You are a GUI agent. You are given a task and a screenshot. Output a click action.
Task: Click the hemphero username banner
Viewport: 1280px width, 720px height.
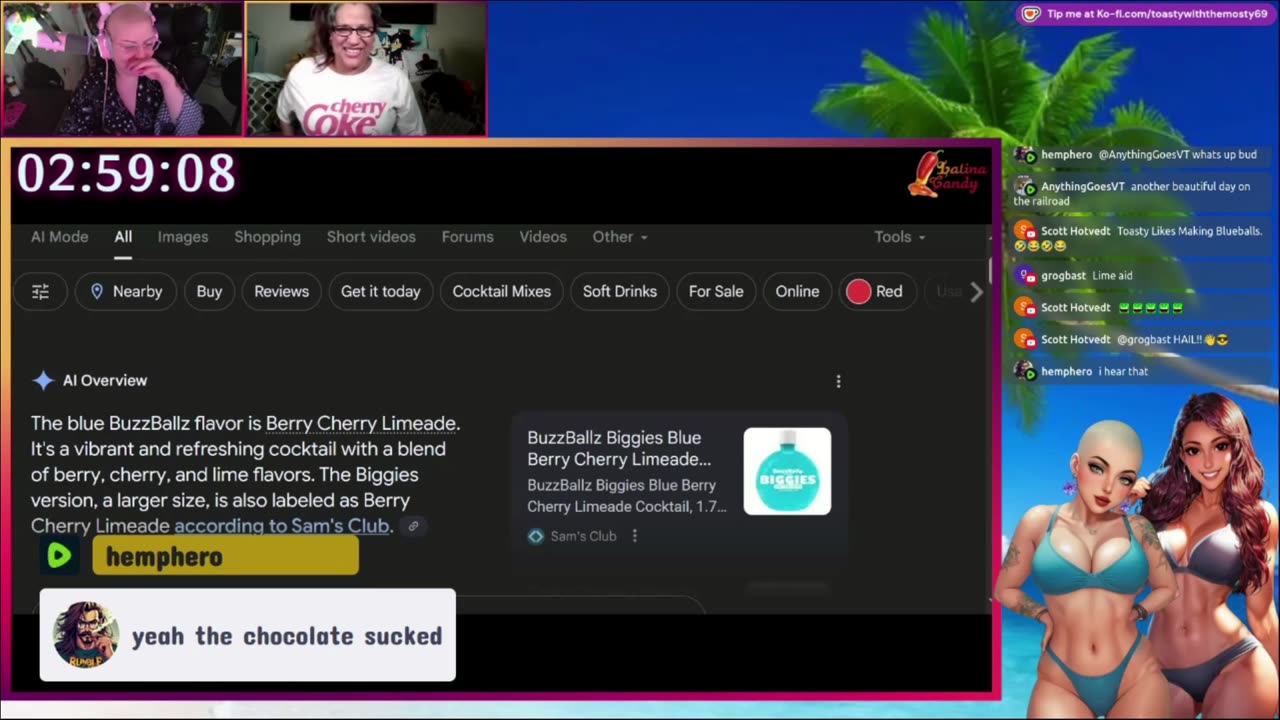pyautogui.click(x=225, y=556)
